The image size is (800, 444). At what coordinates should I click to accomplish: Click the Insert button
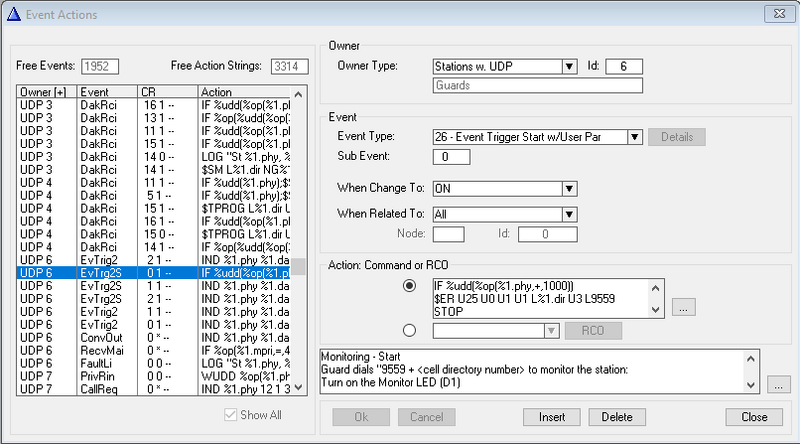(552, 417)
